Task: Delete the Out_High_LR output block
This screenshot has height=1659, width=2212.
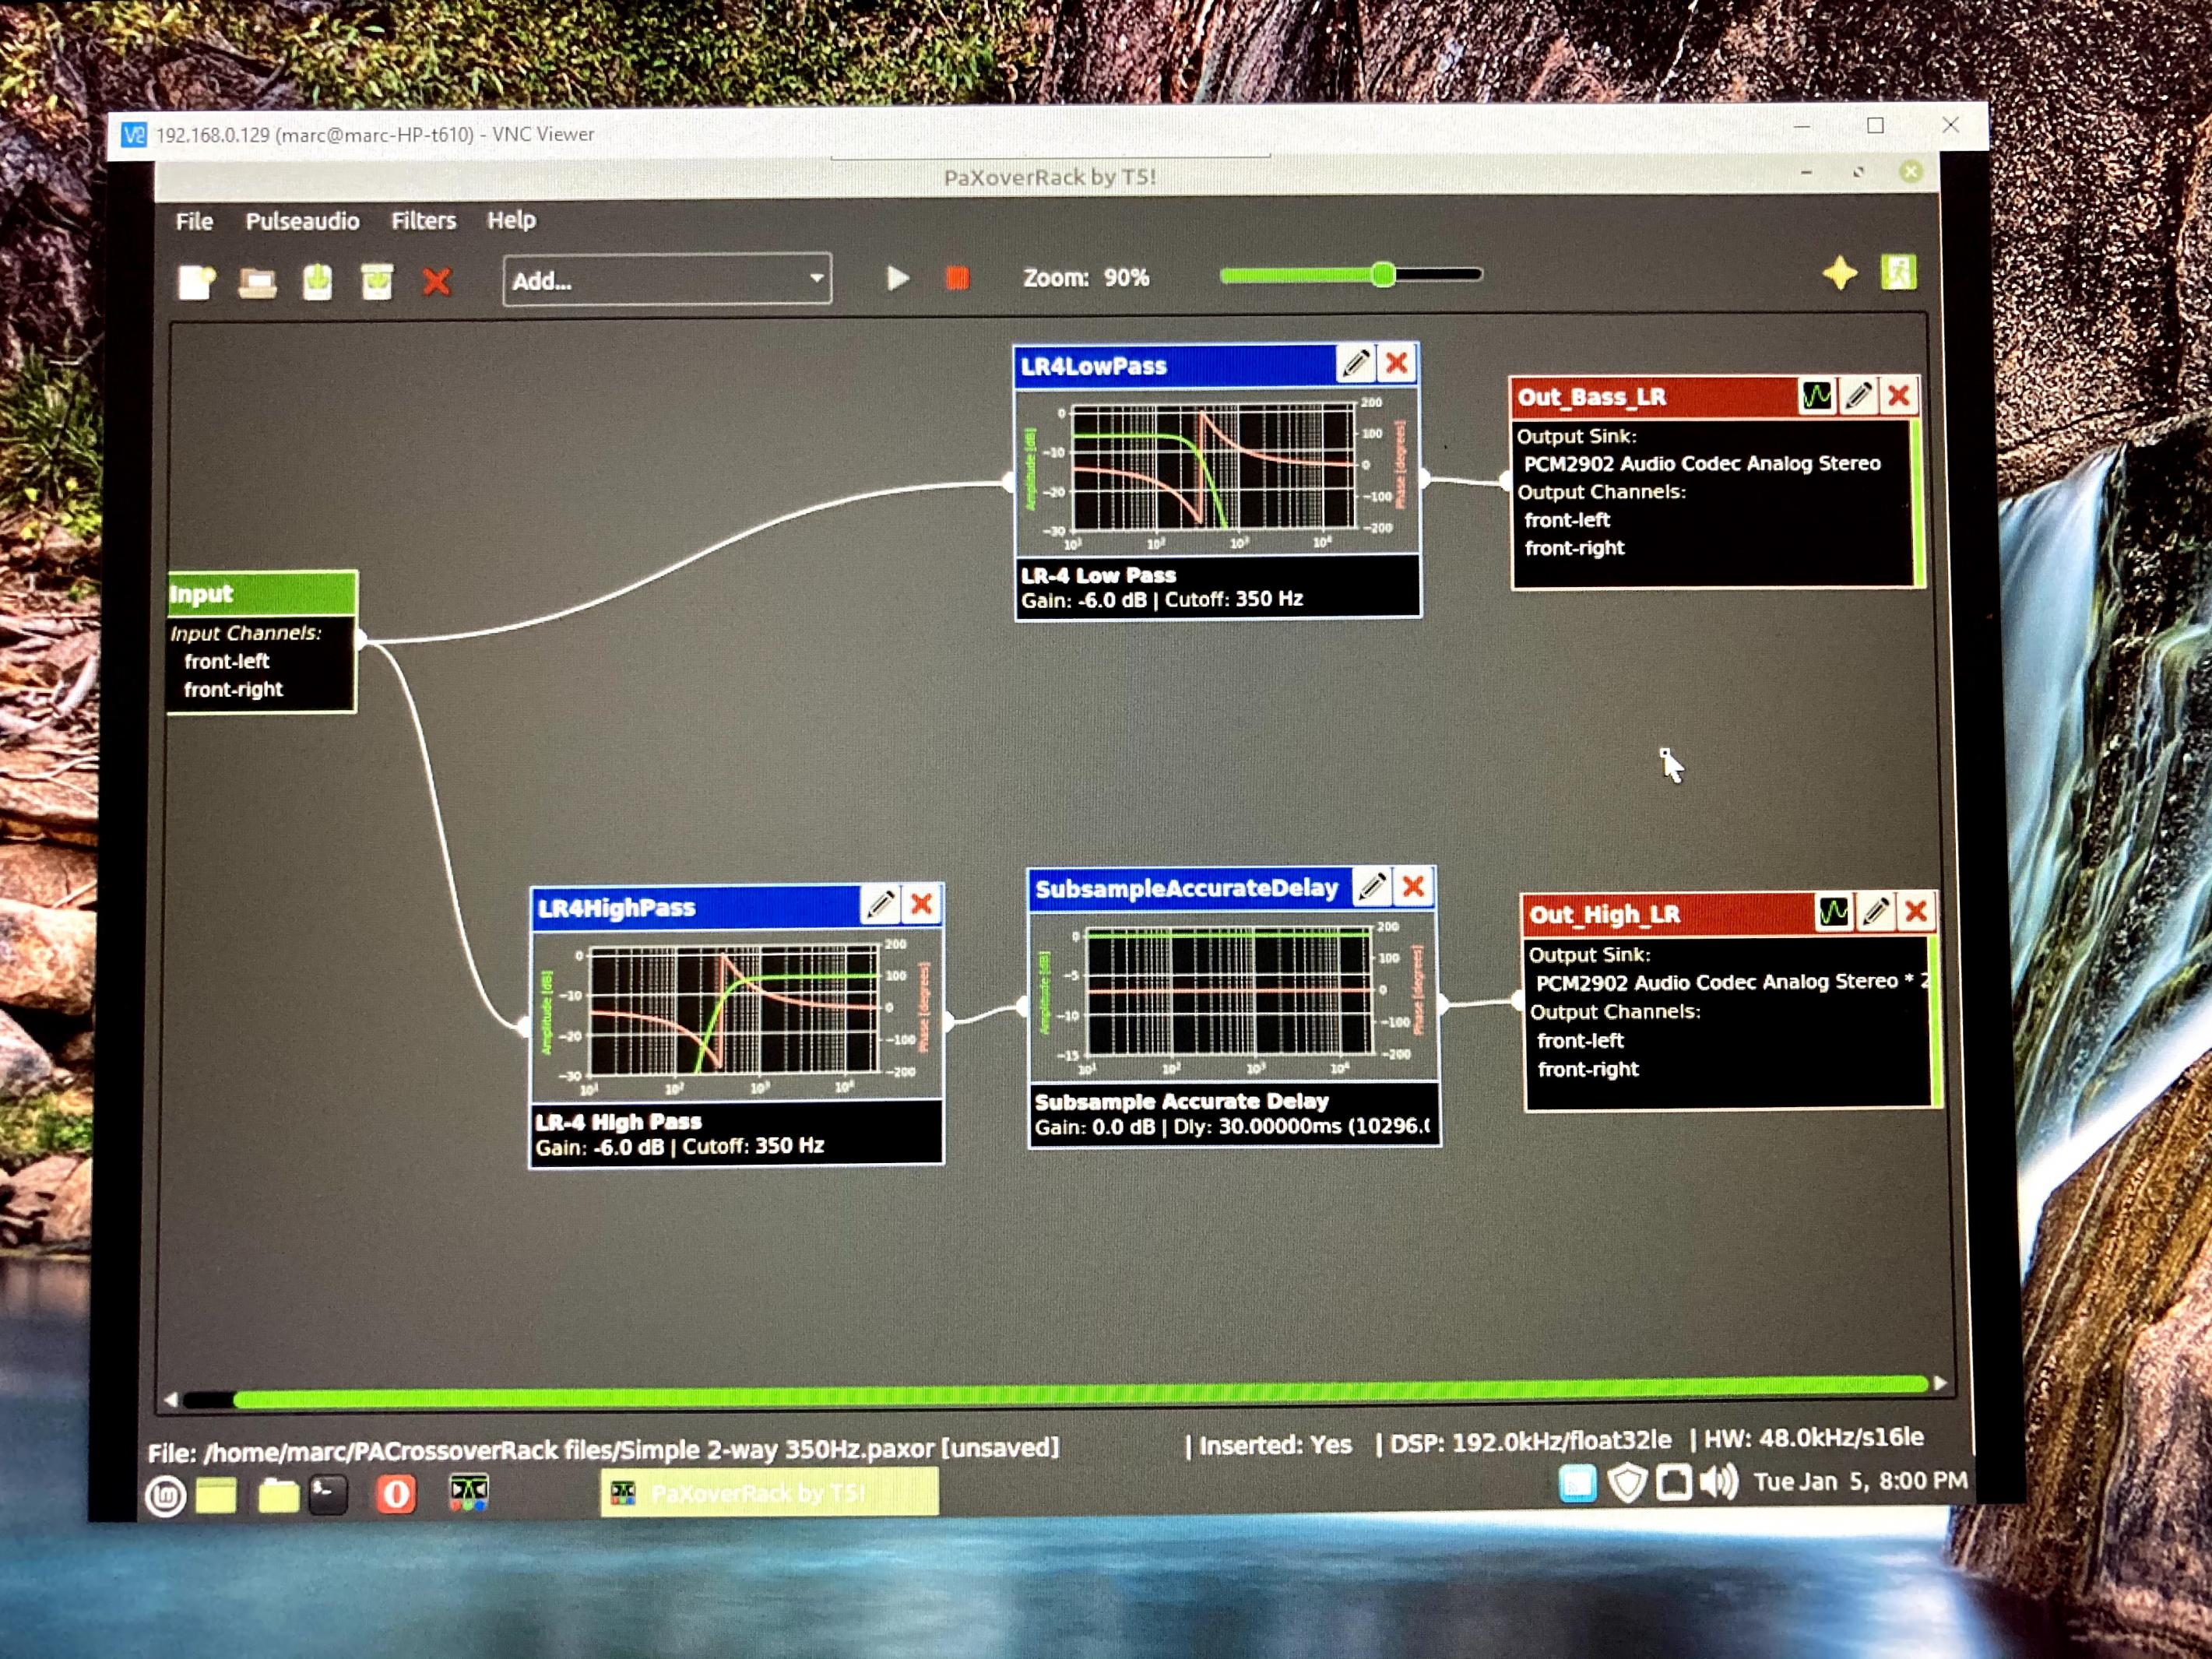Action: (1916, 911)
